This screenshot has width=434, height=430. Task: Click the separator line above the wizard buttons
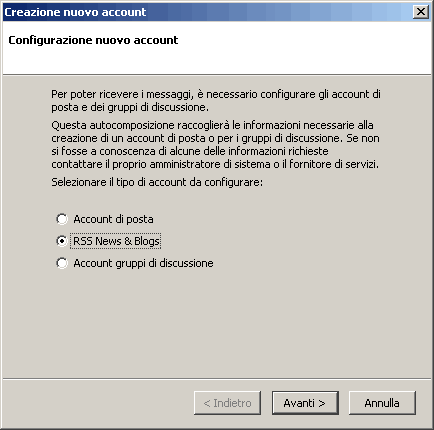click(x=217, y=379)
